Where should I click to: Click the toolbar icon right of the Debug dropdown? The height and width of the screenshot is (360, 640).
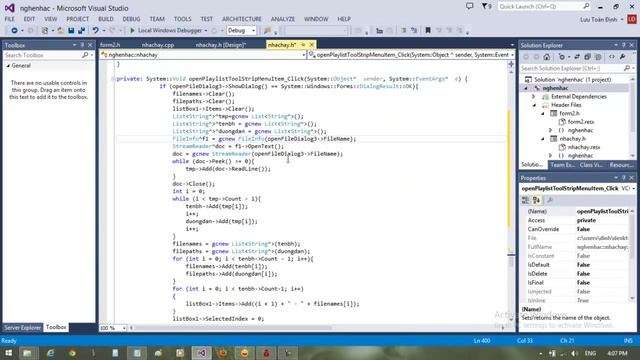tap(267, 31)
